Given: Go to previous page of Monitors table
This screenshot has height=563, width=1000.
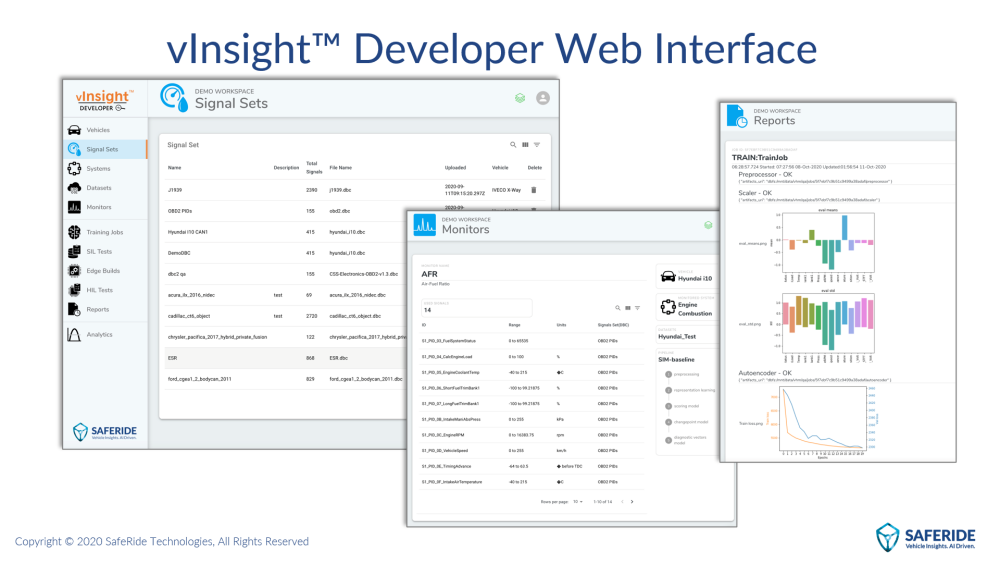Looking at the screenshot, I should tap(622, 502).
